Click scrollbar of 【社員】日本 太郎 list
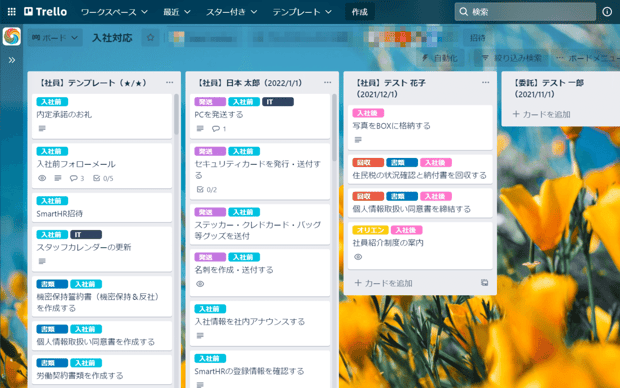Viewport: 620px width, 388px height. click(x=335, y=127)
